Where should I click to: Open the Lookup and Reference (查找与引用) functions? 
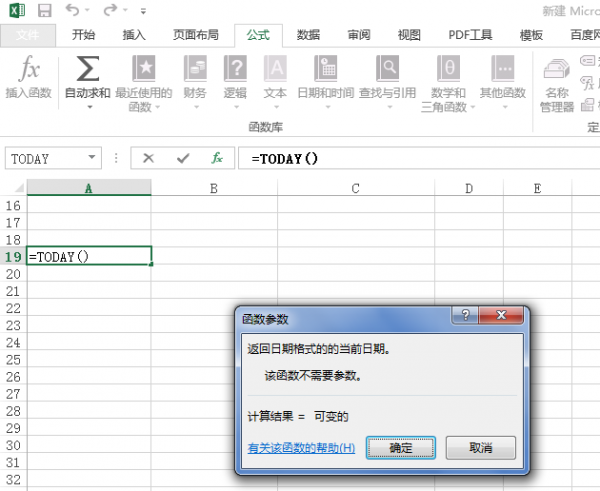387,69
